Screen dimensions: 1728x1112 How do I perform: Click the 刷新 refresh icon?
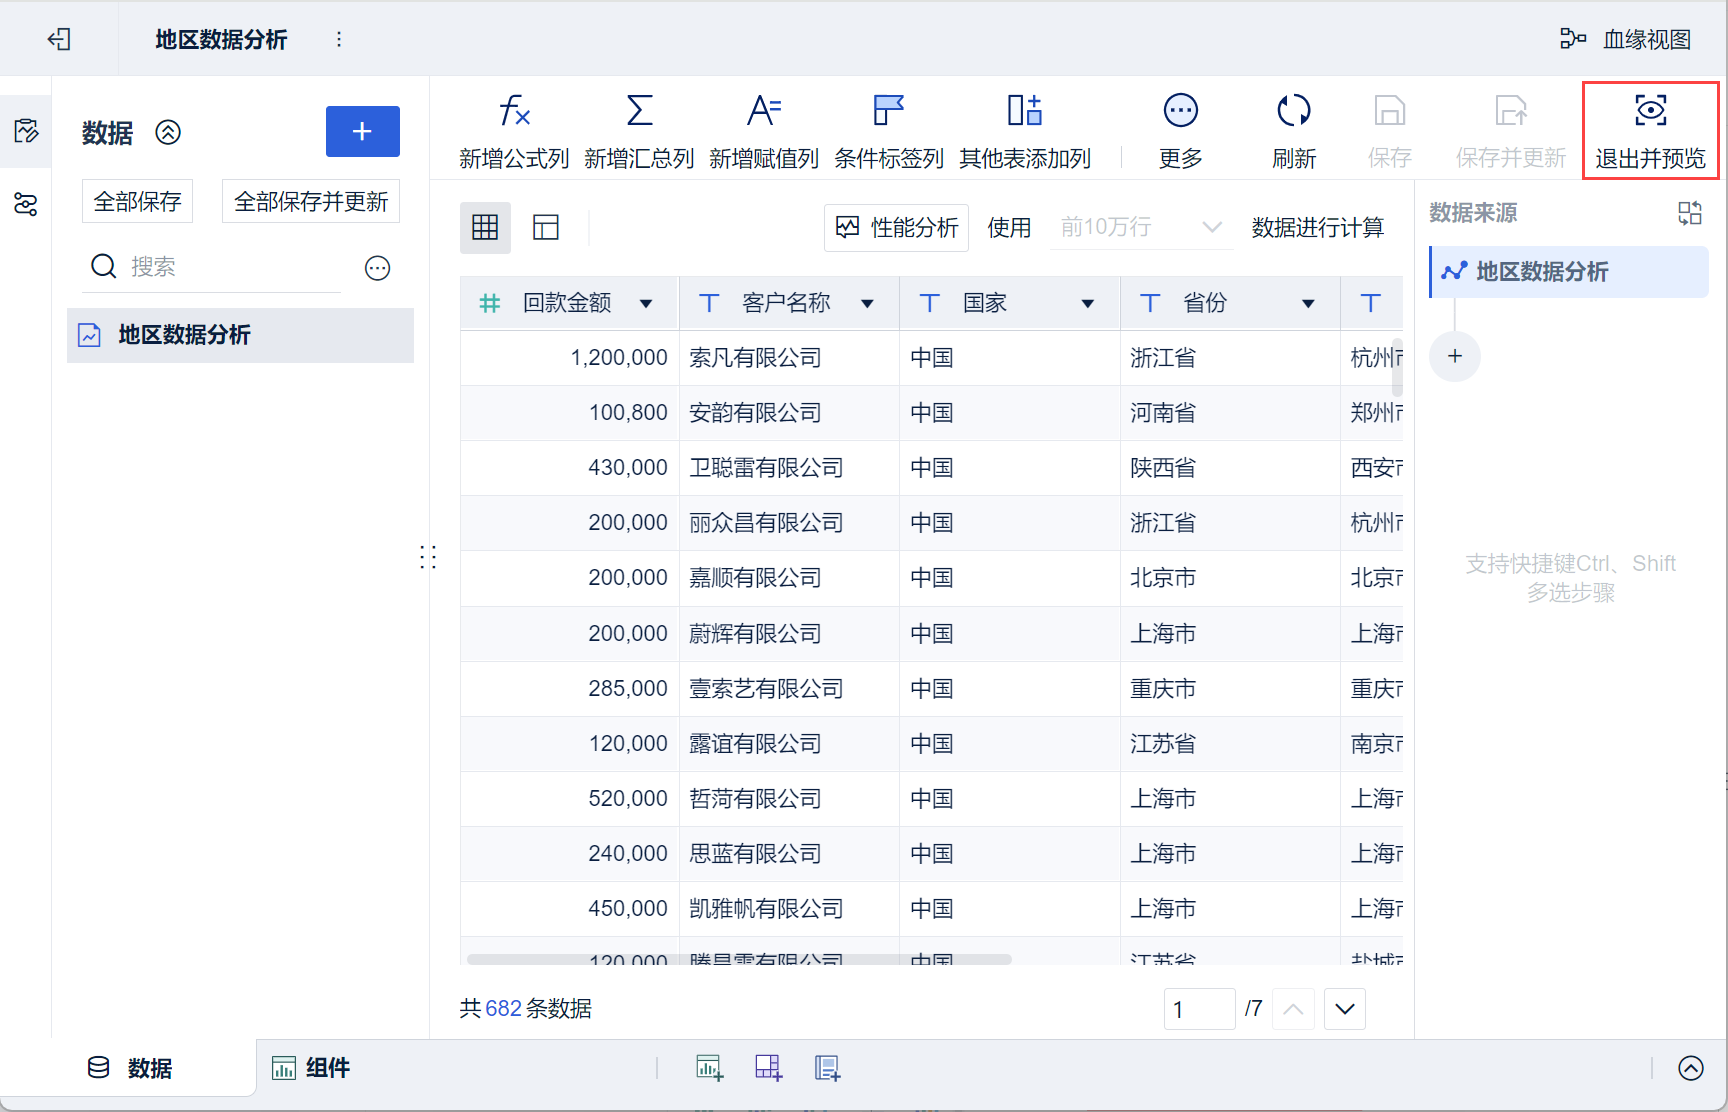pos(1293,111)
